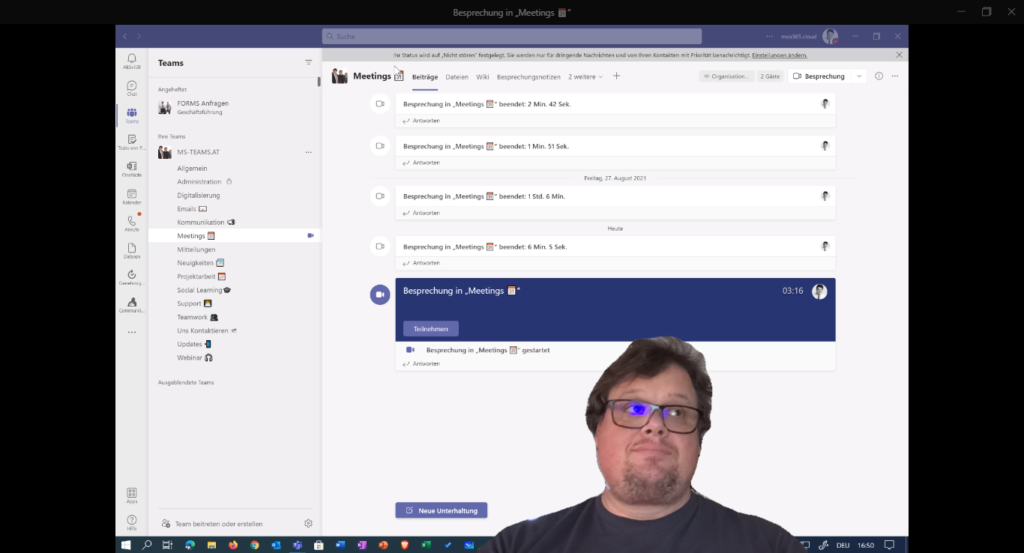The width and height of the screenshot is (1024, 553).
Task: Switch to the Dateien tab in channel
Action: pyautogui.click(x=457, y=77)
